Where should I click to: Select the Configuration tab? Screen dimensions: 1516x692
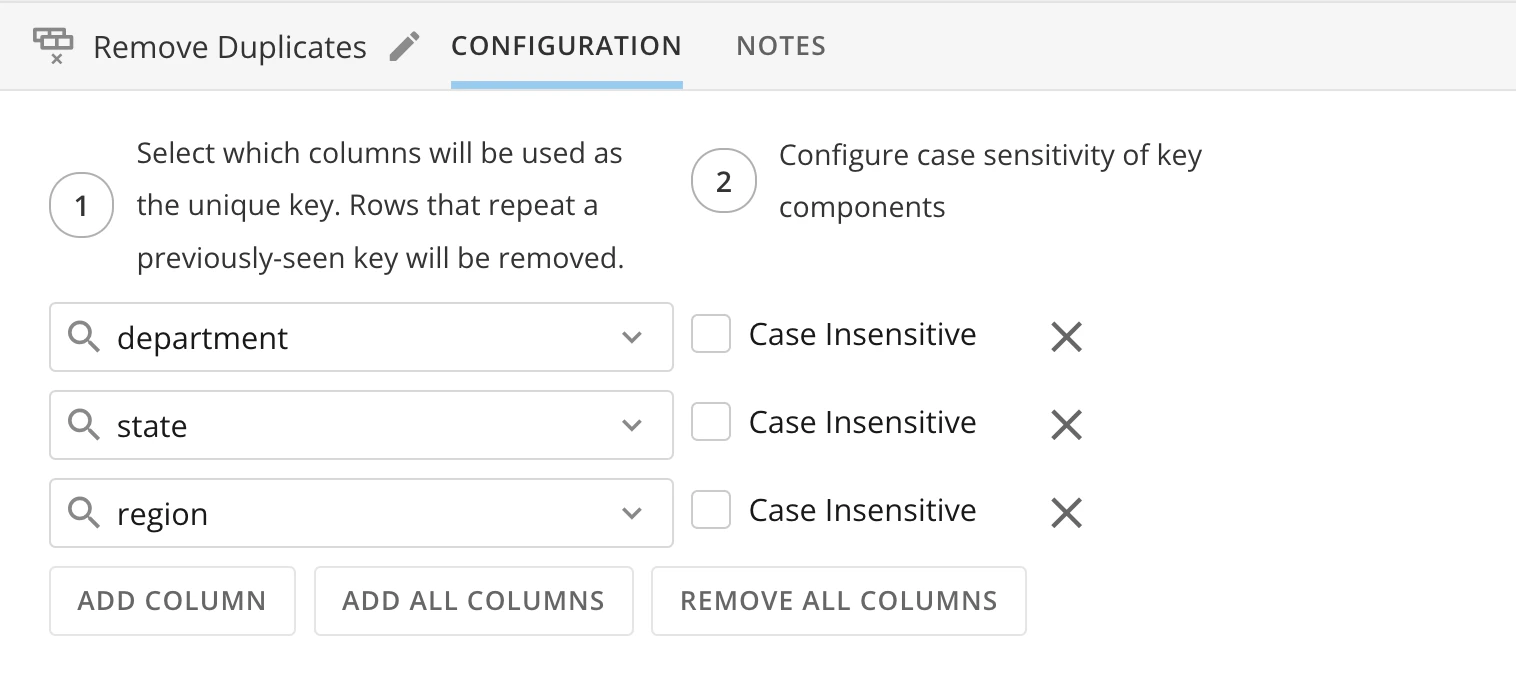[567, 46]
